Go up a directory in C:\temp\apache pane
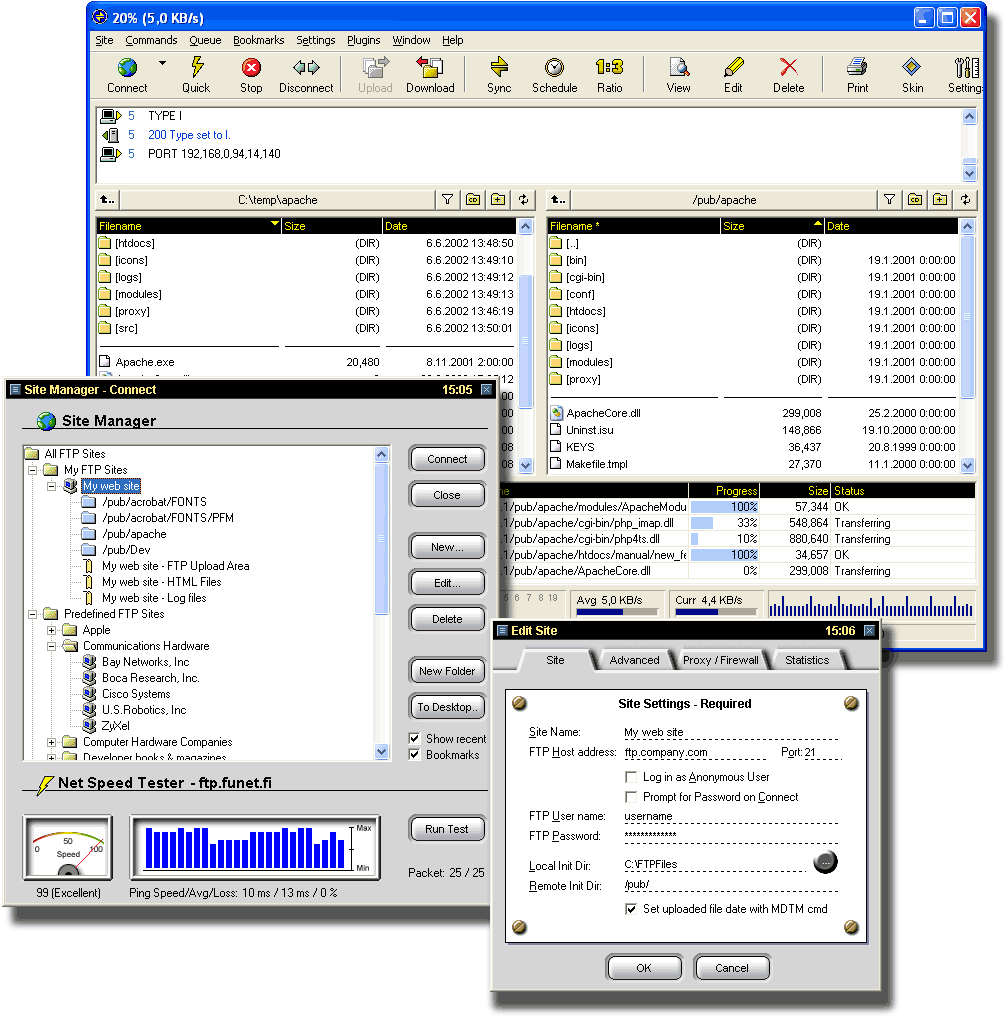Viewport: 1004px width, 1017px height. pos(108,200)
